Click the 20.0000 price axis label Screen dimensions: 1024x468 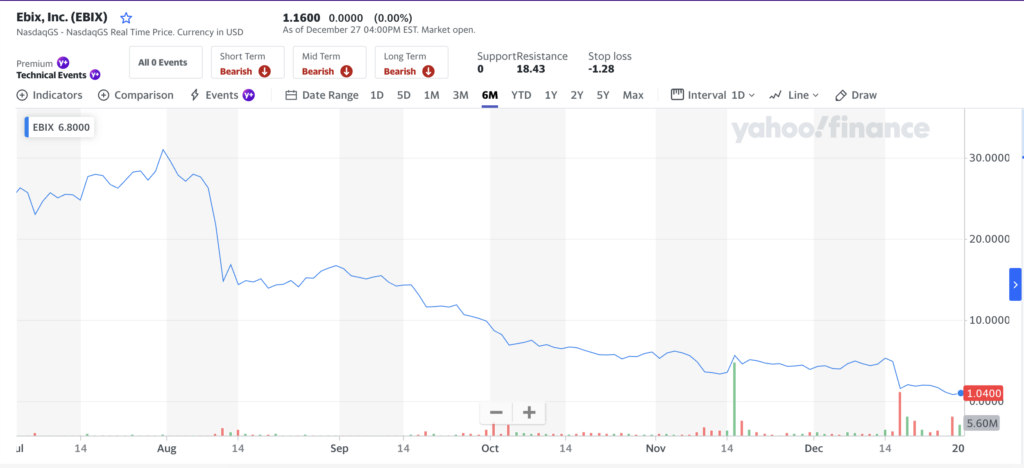pyautogui.click(x=987, y=240)
